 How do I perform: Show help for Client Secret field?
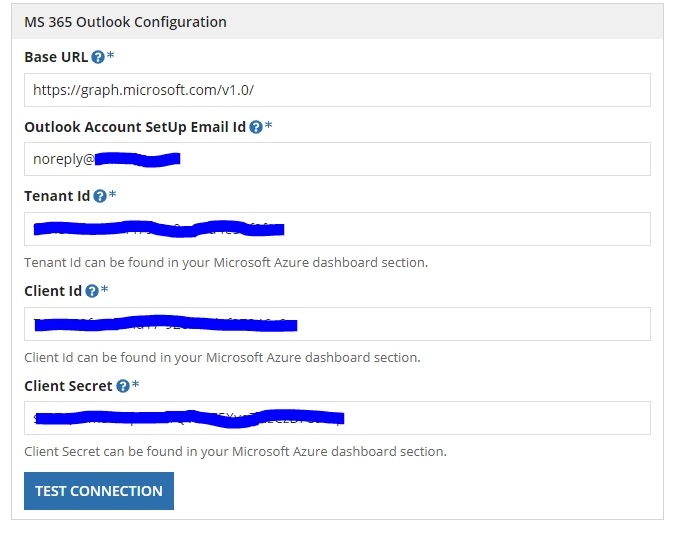pos(123,386)
